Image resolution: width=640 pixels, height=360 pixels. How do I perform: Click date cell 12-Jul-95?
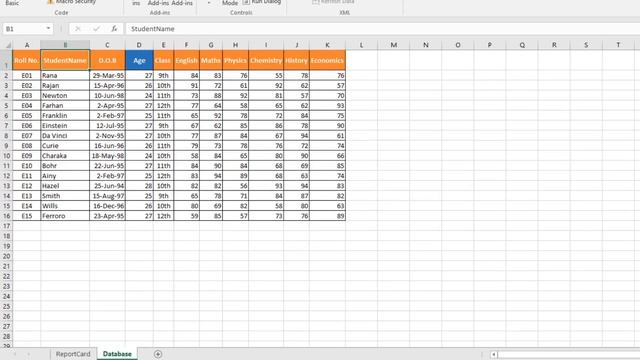tap(107, 126)
